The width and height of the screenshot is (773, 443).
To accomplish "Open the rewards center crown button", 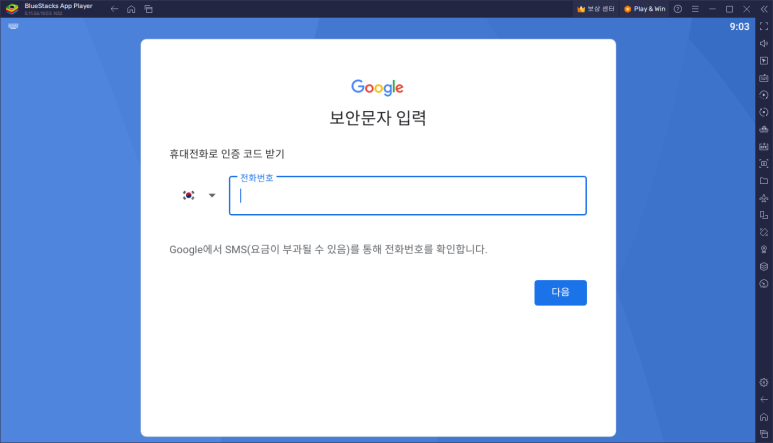I will [x=596, y=9].
